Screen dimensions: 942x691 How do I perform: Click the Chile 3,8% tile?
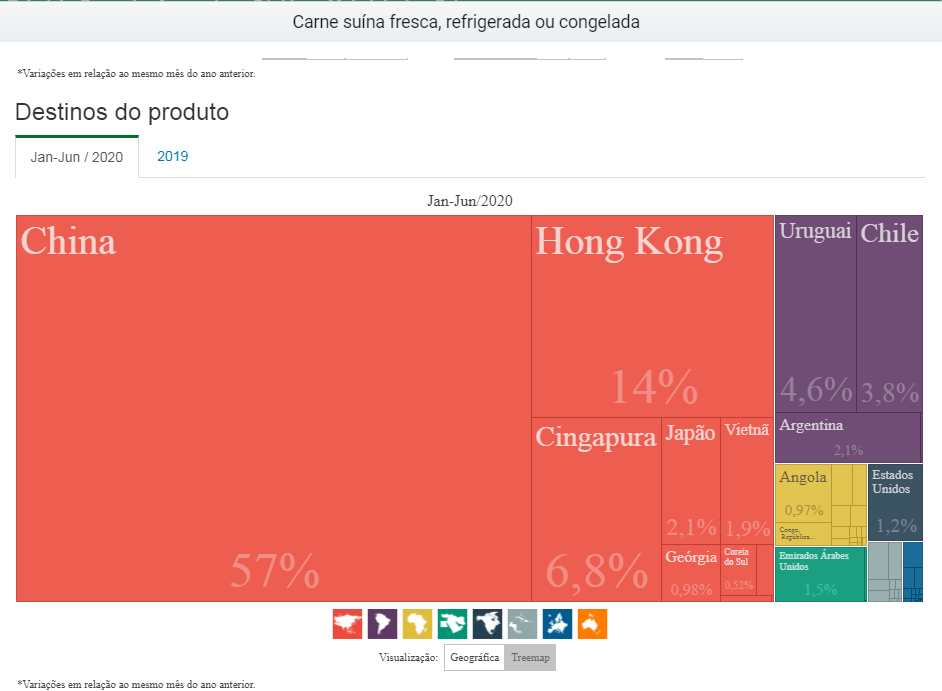[x=889, y=312]
